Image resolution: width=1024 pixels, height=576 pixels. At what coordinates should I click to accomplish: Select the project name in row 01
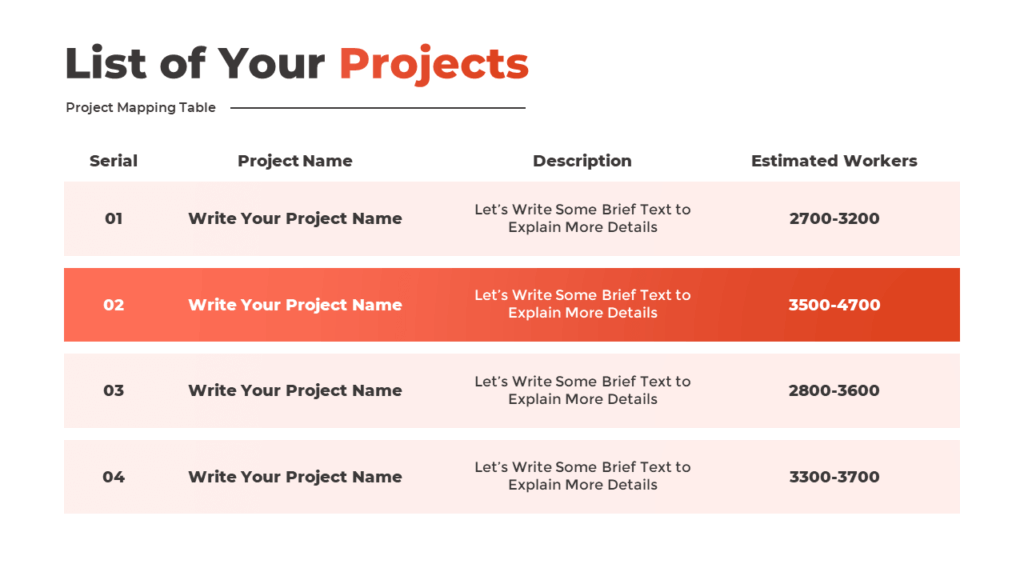pyautogui.click(x=295, y=218)
